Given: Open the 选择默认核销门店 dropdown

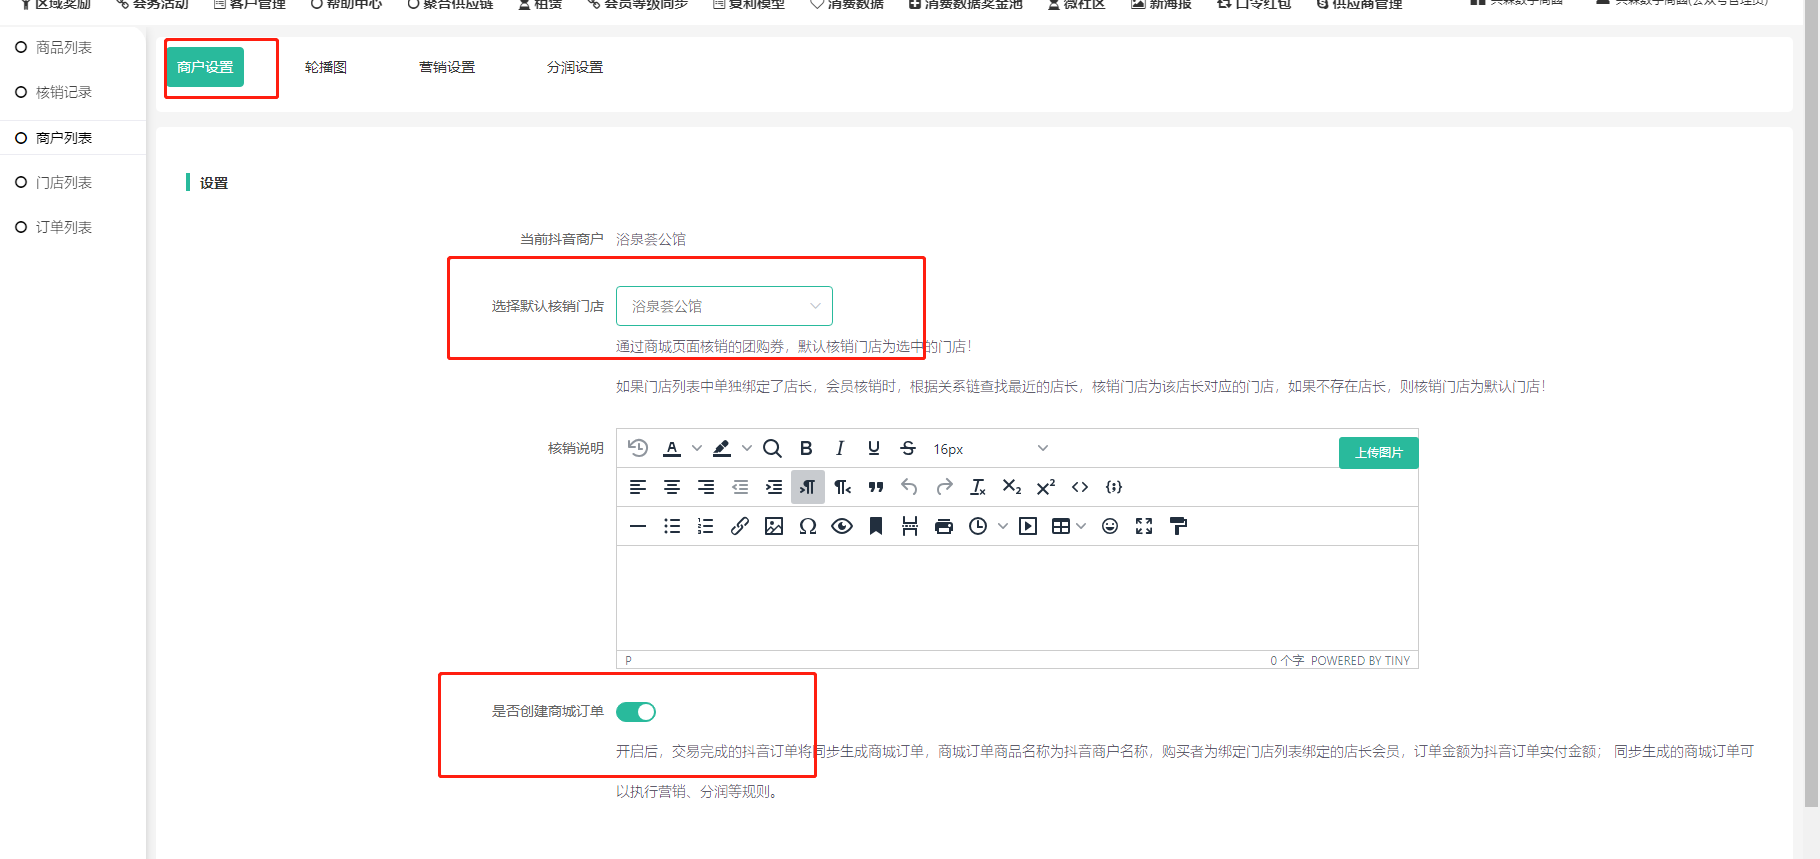Looking at the screenshot, I should pos(724,306).
